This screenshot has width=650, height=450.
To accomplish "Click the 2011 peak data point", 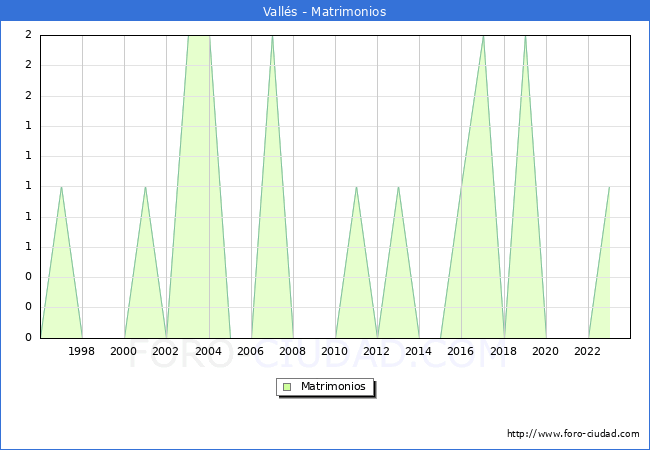I will tap(356, 187).
